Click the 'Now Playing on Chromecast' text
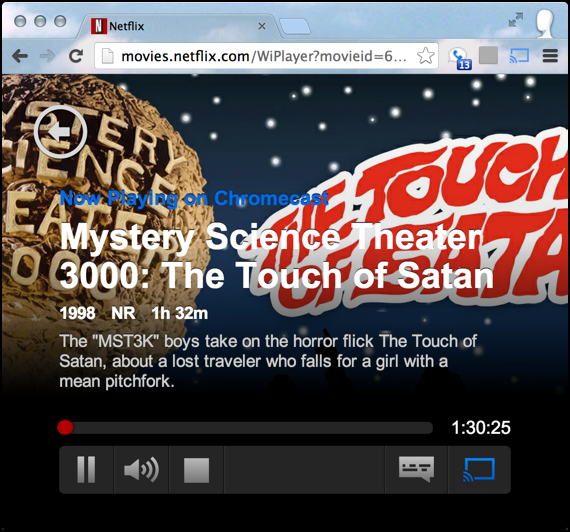570x532 pixels. [194, 199]
